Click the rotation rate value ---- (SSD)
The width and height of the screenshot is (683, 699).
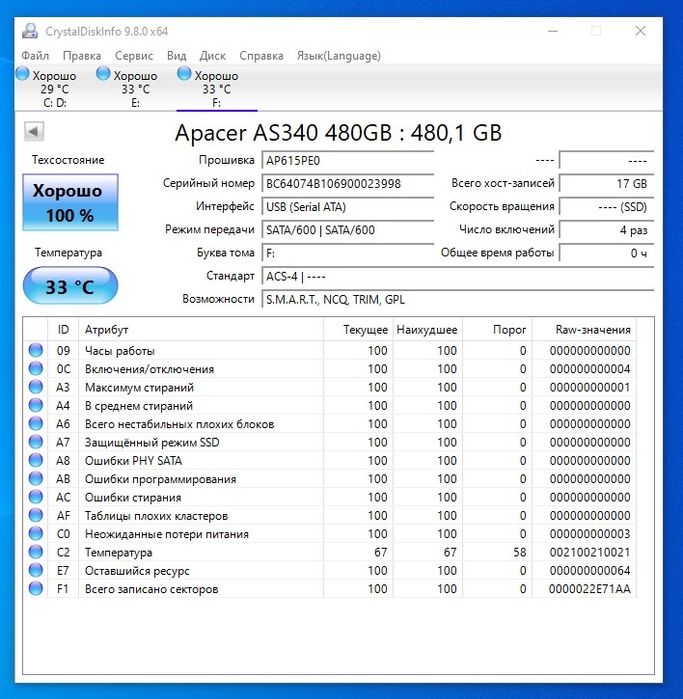point(607,207)
